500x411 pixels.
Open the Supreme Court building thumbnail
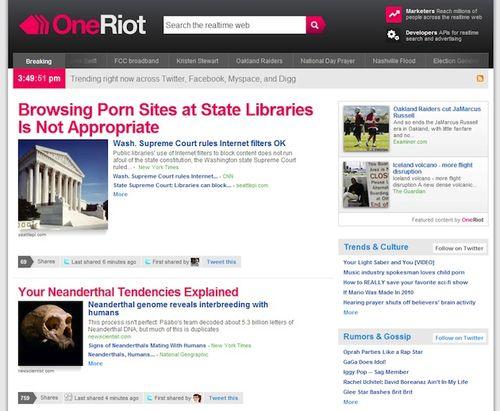point(63,184)
